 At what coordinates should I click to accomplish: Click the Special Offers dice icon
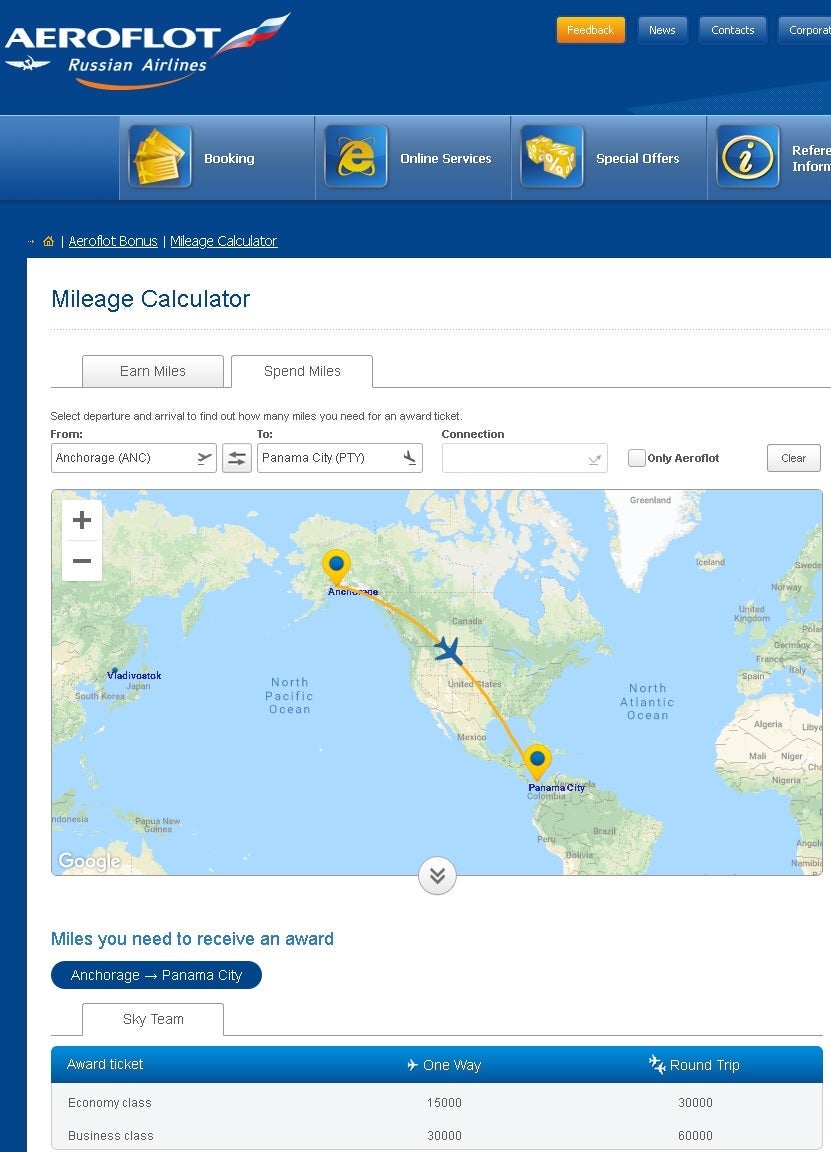tap(552, 157)
